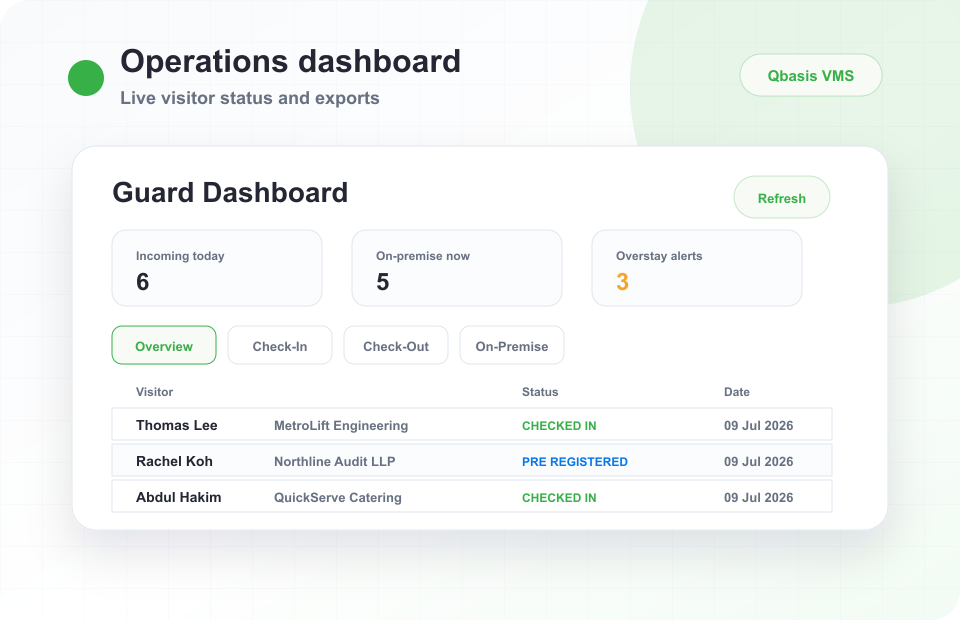The image size is (960, 620).
Task: Click the date in Rachel Koh's row
Action: 759,461
